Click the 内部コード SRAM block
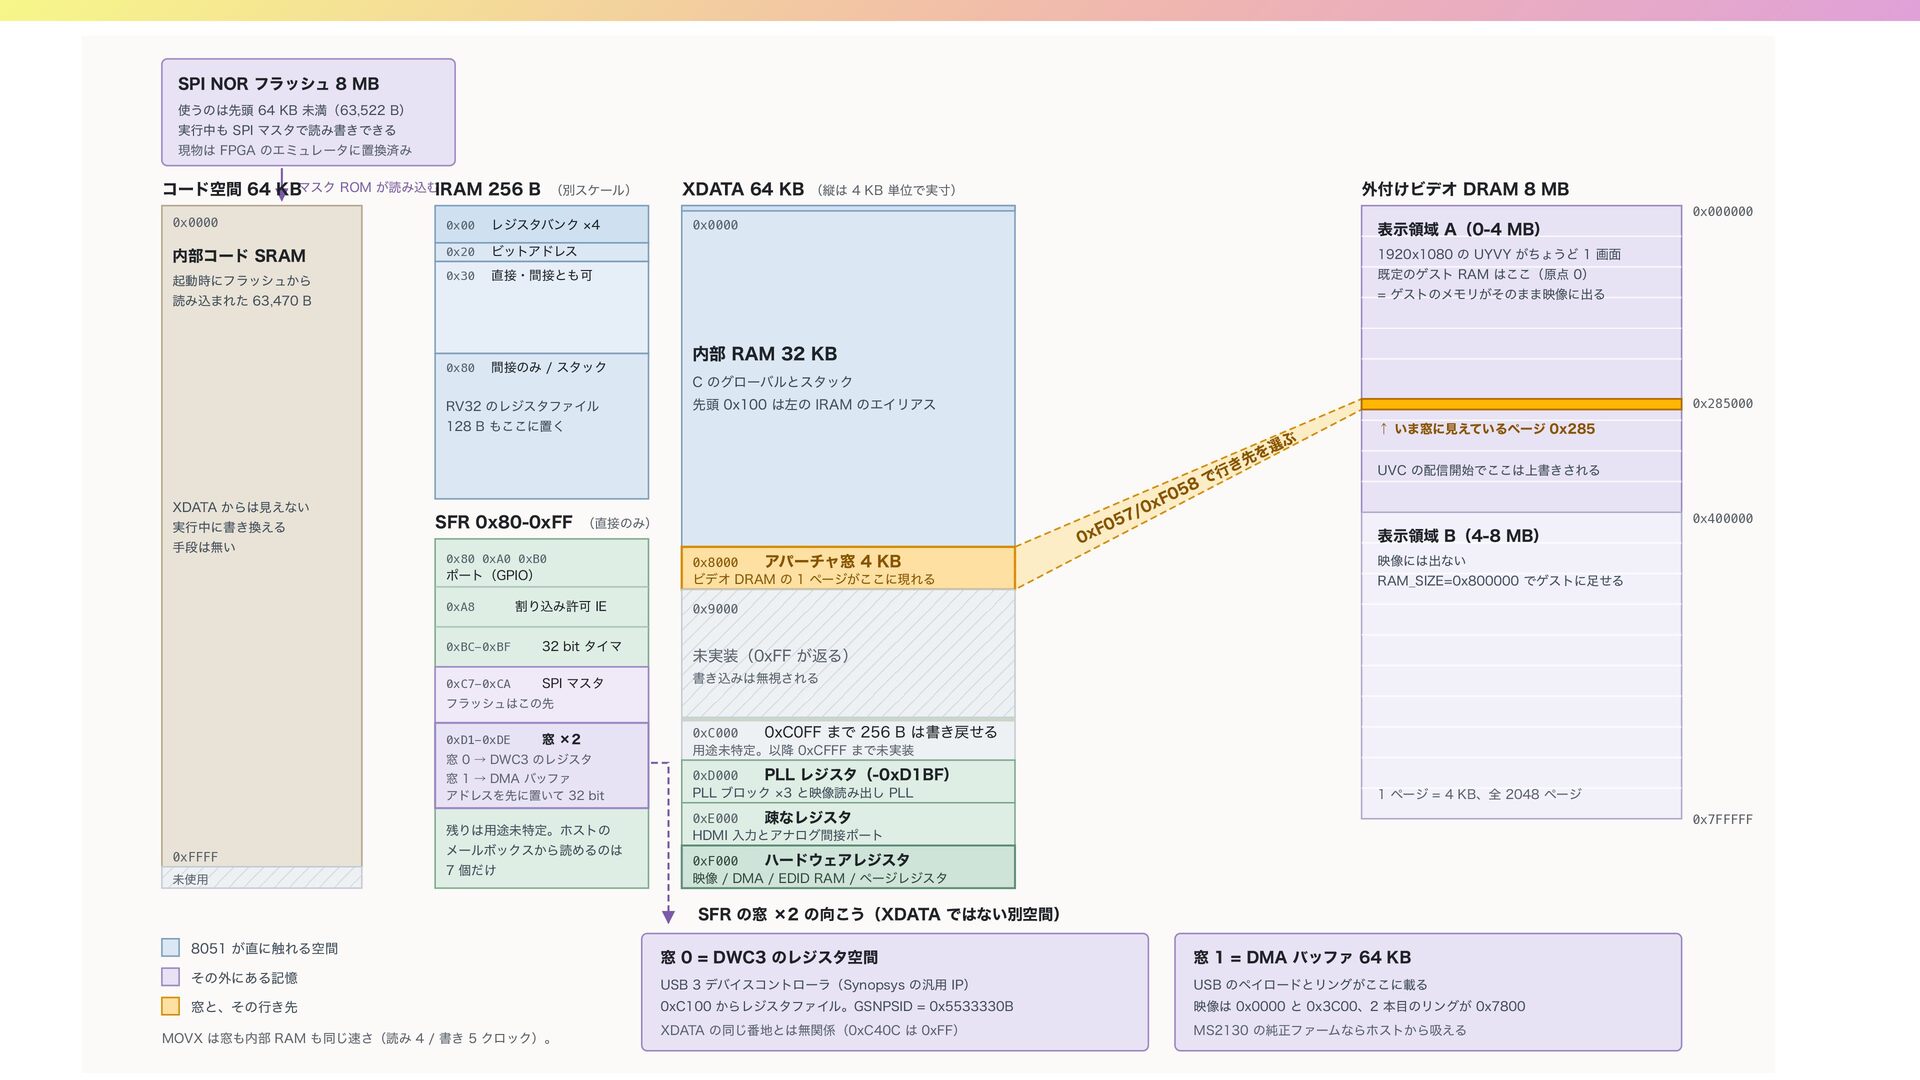The image size is (1920, 1080). 262,536
